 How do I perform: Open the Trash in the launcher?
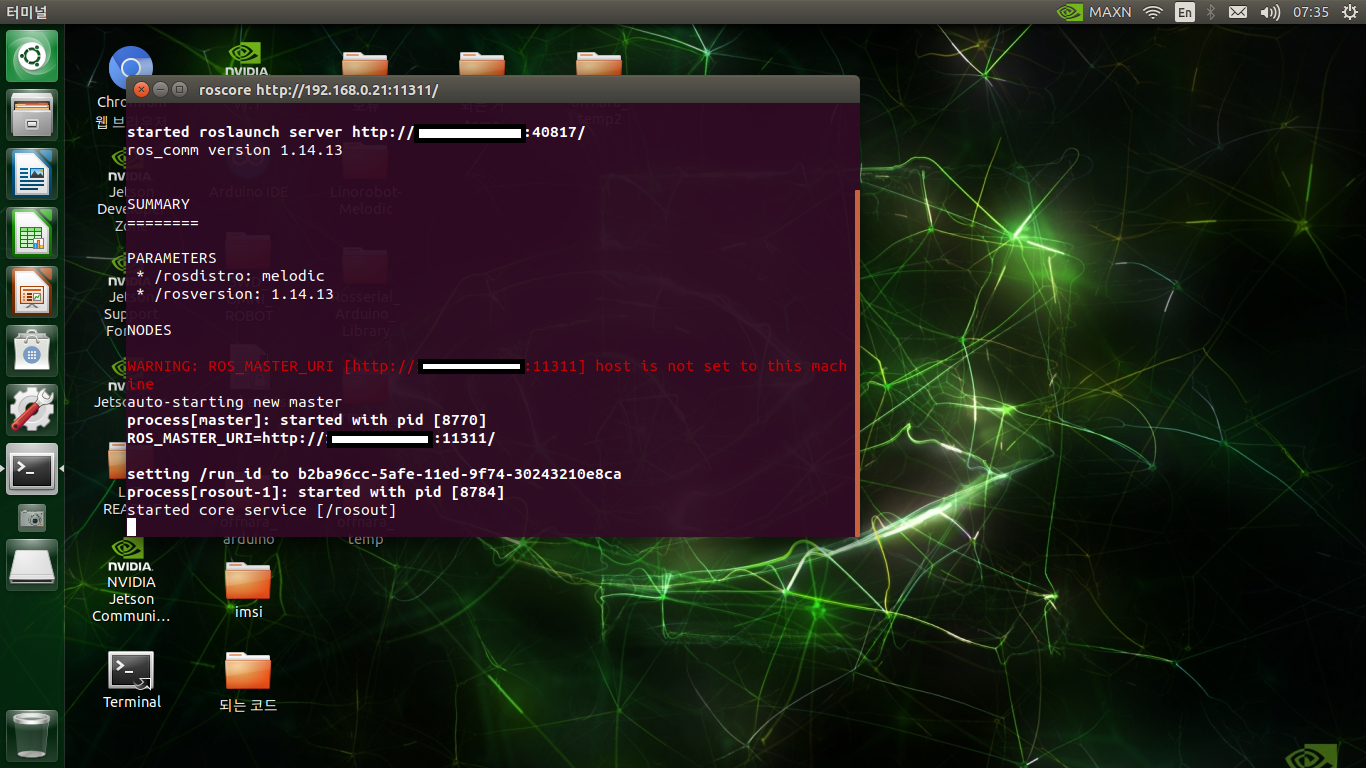pos(33,736)
